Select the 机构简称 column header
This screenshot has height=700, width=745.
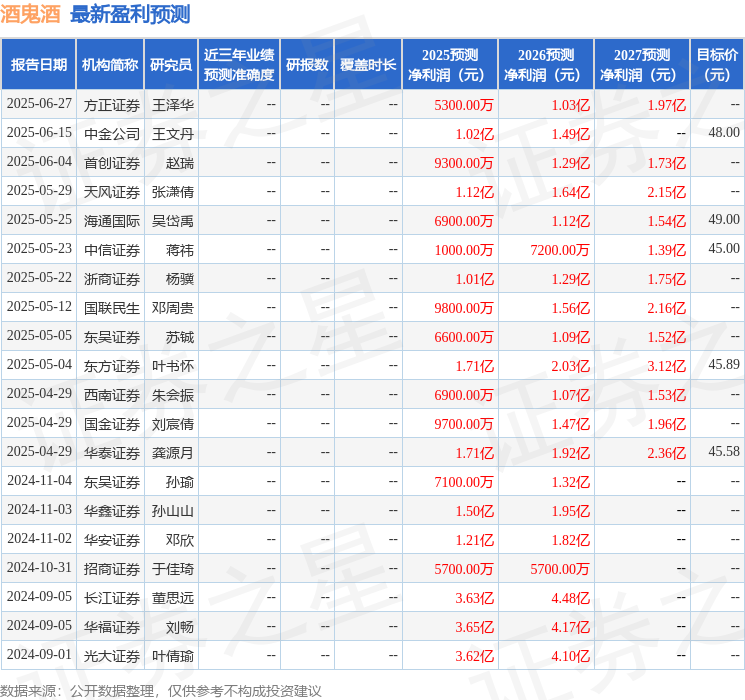[110, 65]
